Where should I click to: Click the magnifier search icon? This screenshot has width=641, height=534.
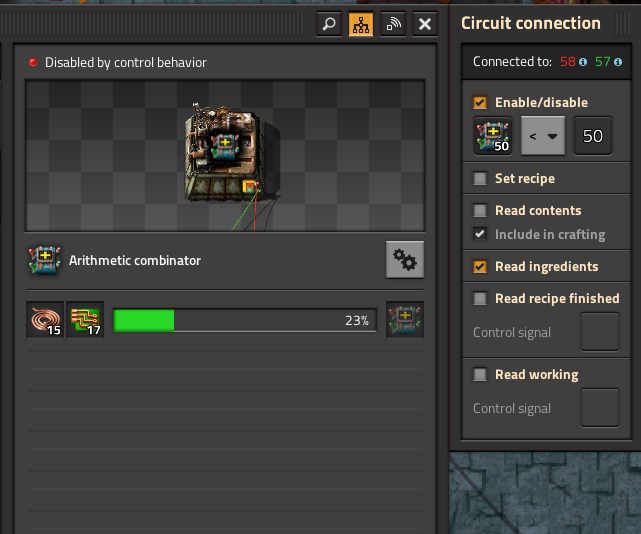tap(329, 24)
